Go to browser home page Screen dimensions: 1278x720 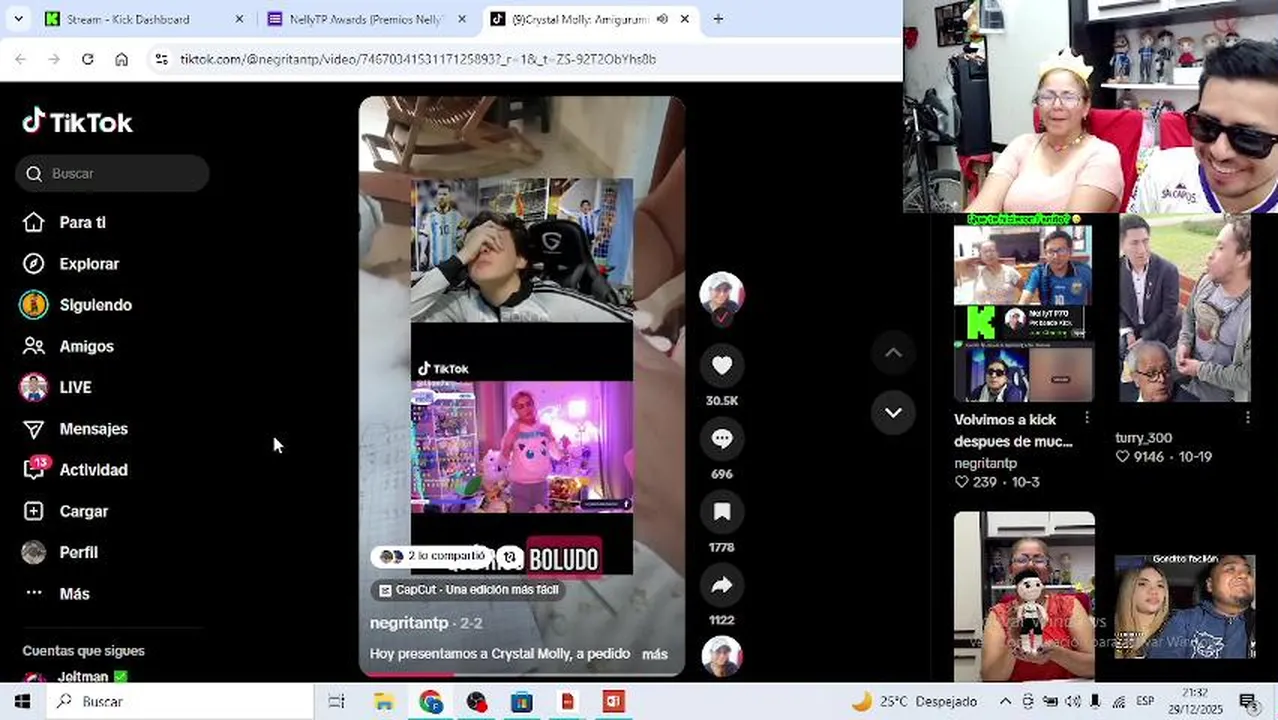[x=121, y=59]
